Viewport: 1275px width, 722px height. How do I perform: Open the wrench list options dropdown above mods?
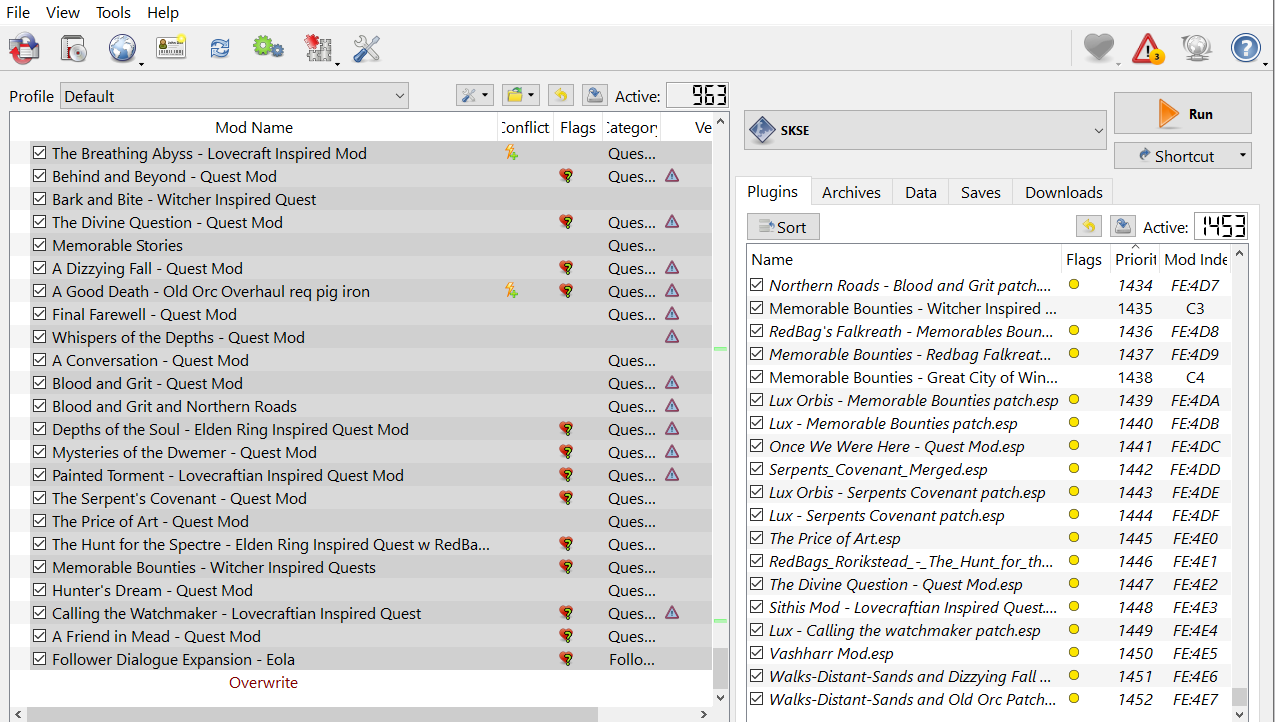475,96
